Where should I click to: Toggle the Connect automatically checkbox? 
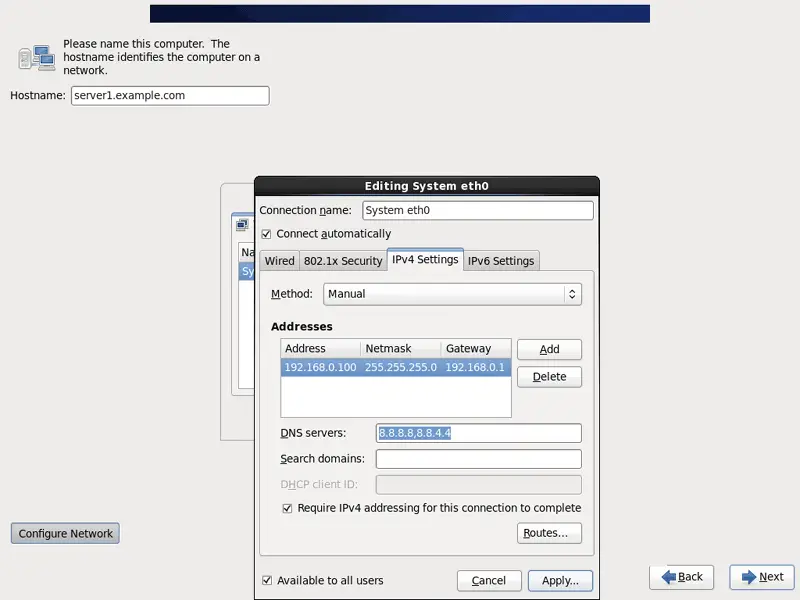[x=266, y=234]
